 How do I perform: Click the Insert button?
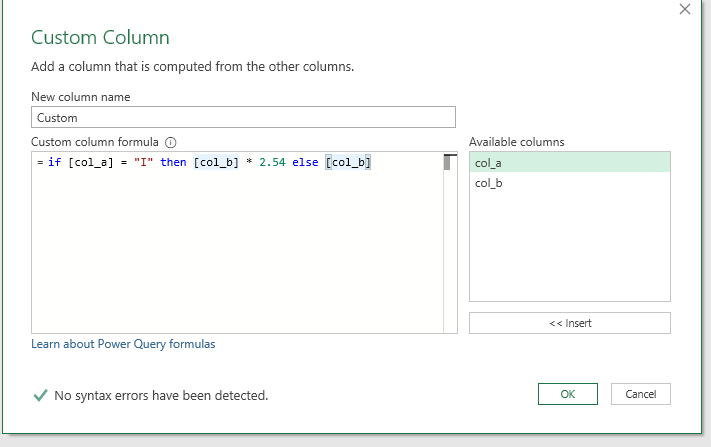tap(570, 323)
